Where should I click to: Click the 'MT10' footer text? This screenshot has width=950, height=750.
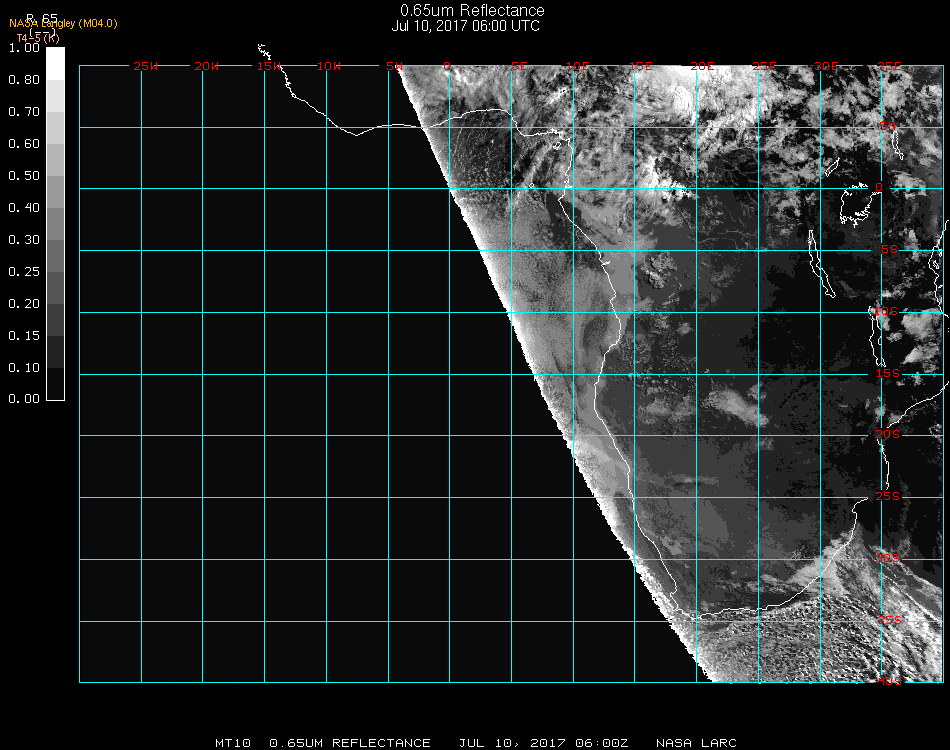tap(233, 743)
